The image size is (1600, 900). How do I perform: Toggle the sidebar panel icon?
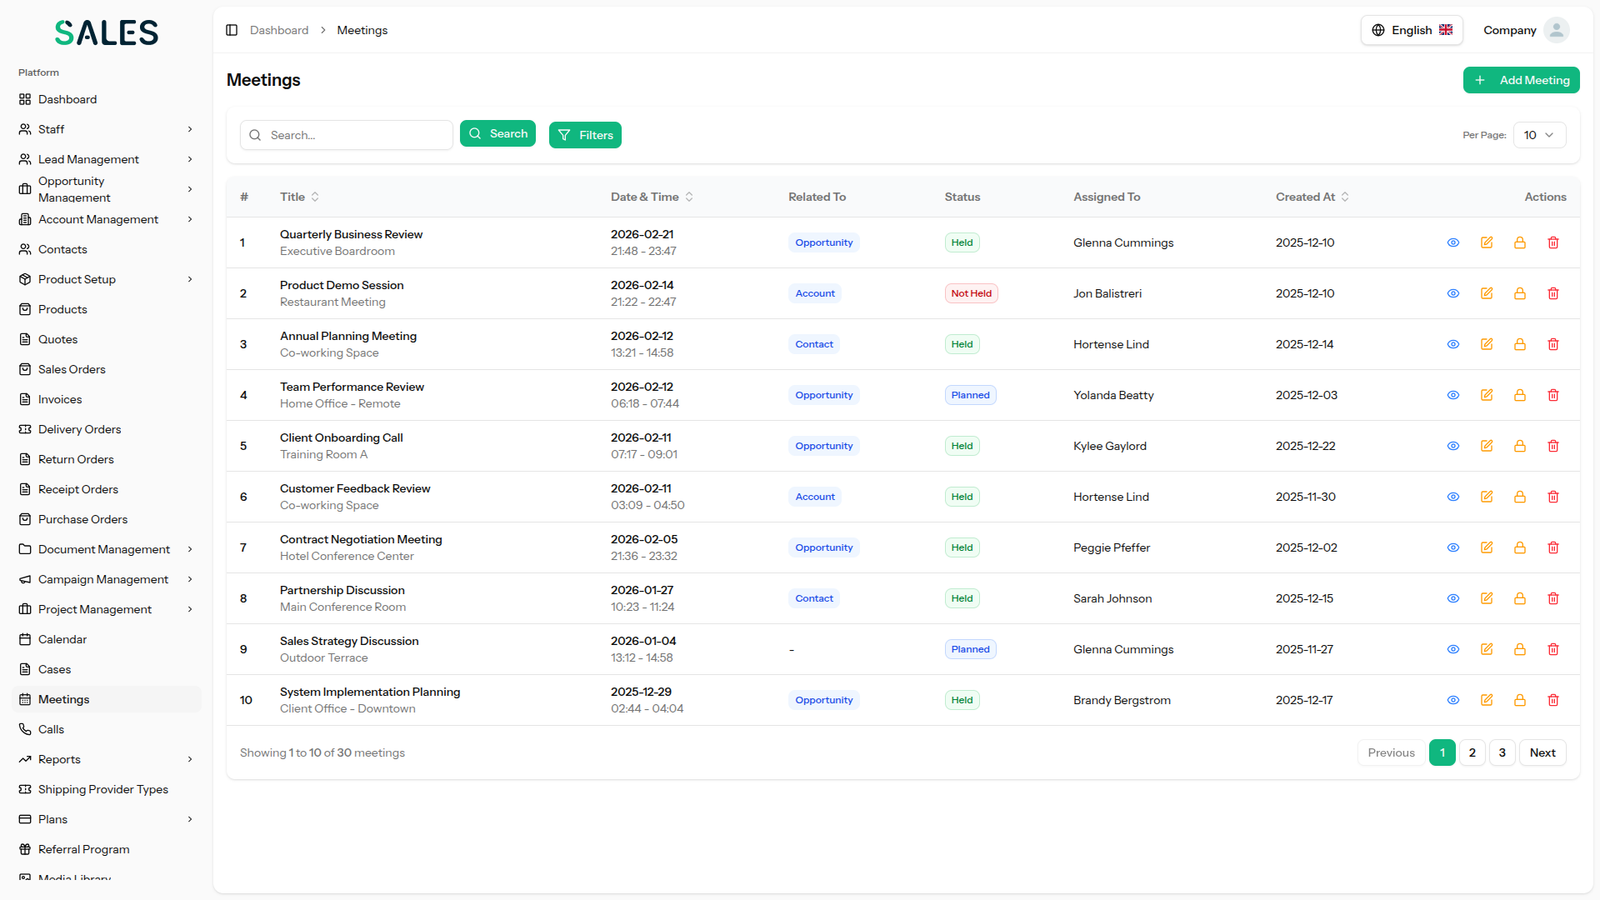[x=232, y=30]
